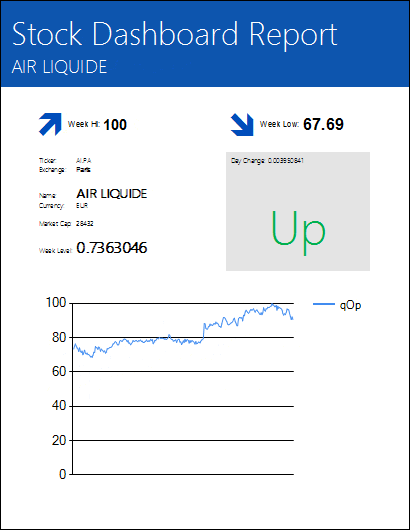The width and height of the screenshot is (410, 530).
Task: Select the AI.PA ticker value
Action: pos(83,161)
